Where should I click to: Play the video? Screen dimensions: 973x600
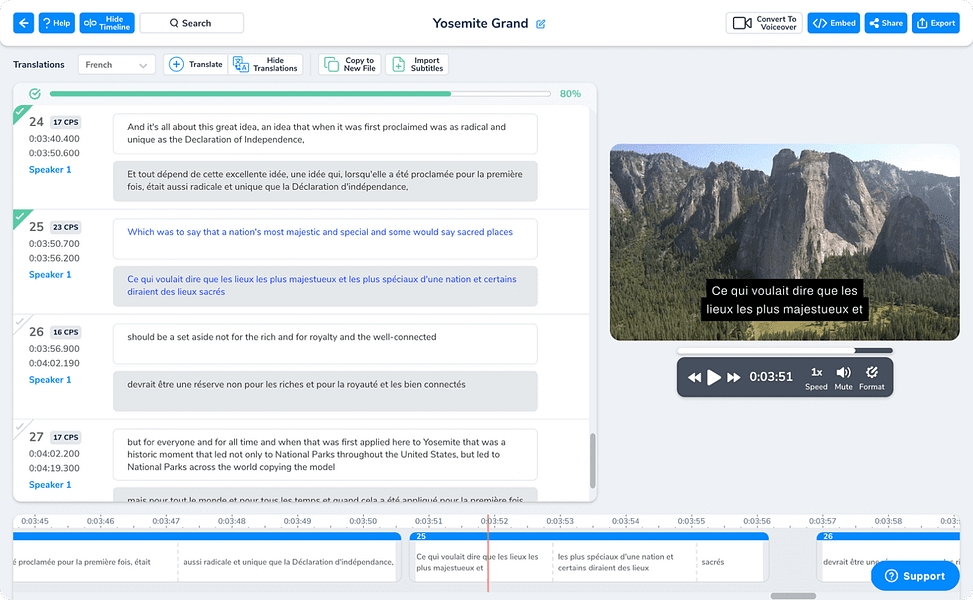click(x=714, y=377)
